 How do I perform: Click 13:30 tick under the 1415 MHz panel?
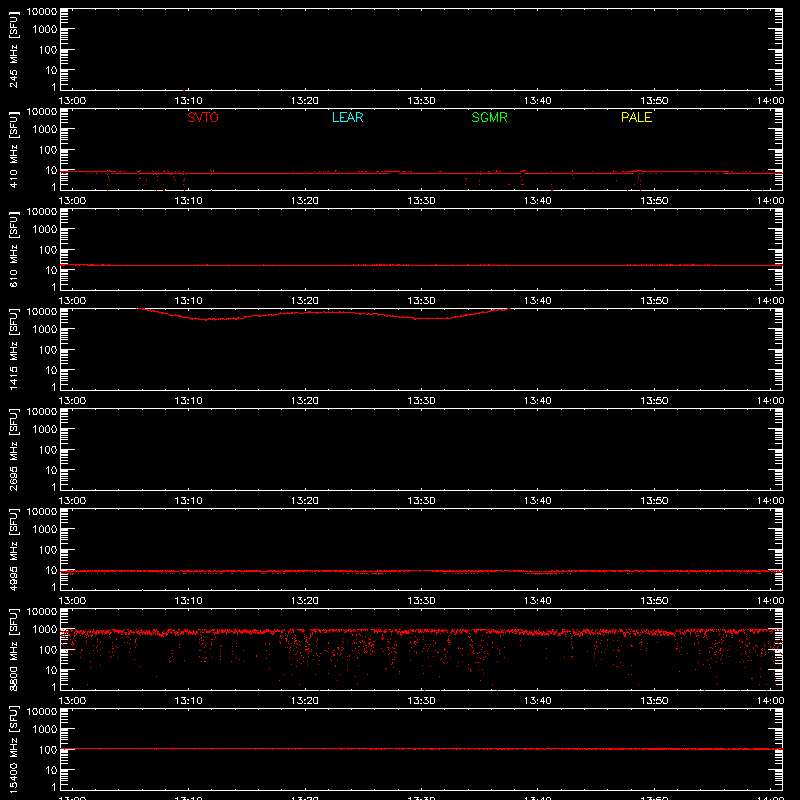click(421, 401)
